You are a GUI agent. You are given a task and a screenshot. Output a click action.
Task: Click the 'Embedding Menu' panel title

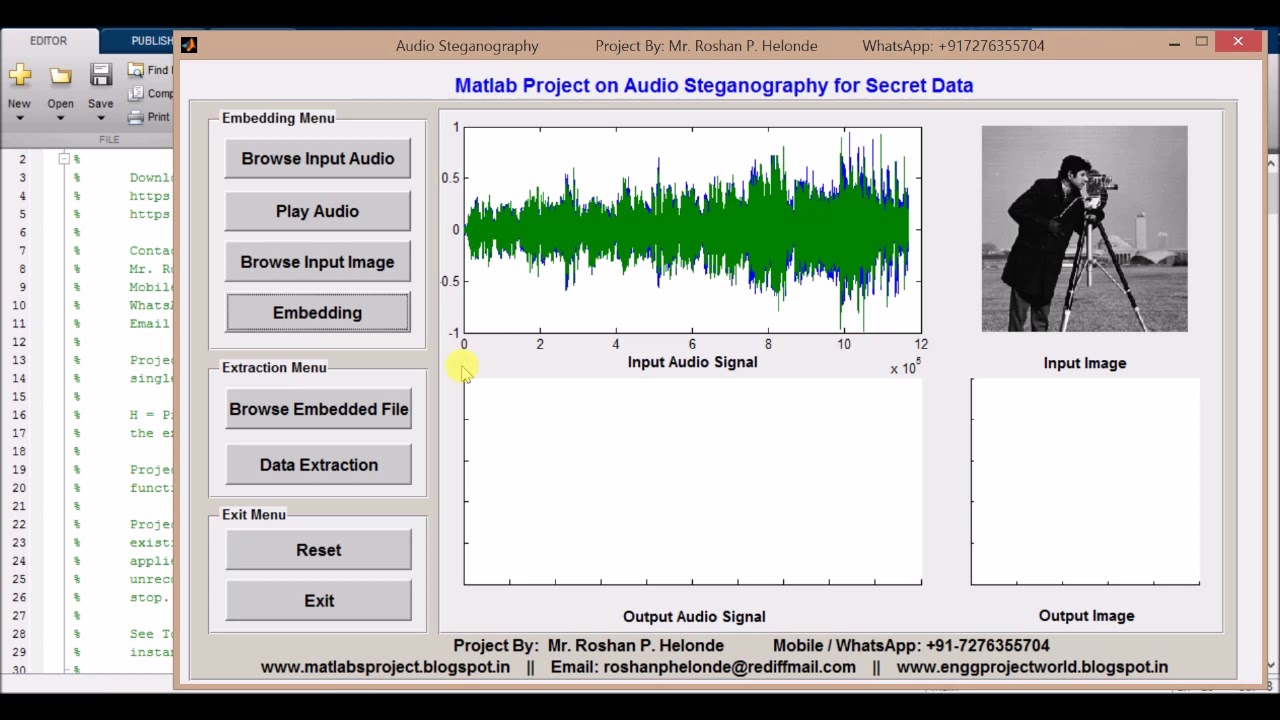click(x=278, y=118)
